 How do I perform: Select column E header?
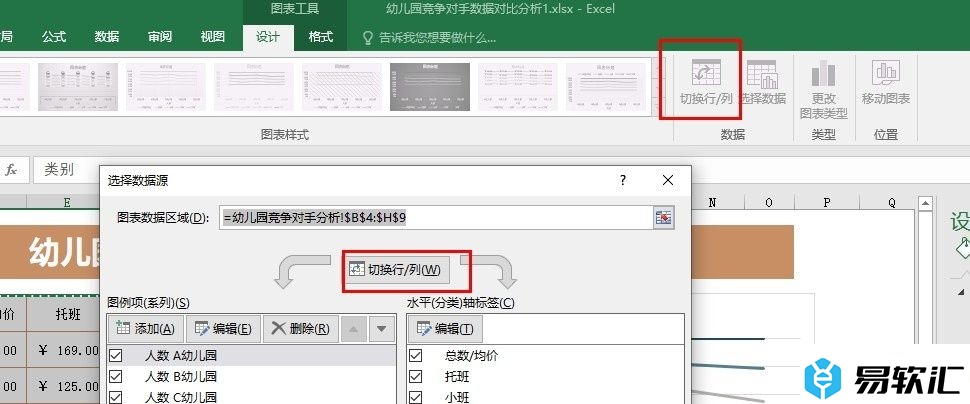(x=66, y=202)
